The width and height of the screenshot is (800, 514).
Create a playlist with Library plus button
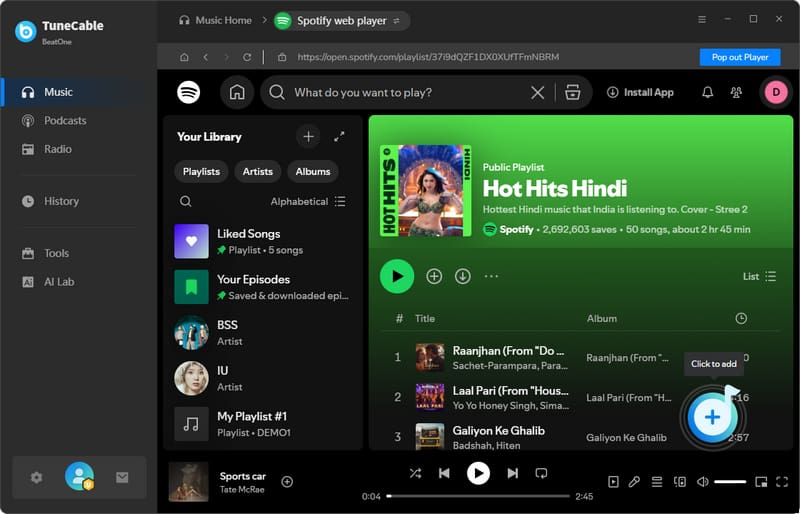[x=308, y=137]
